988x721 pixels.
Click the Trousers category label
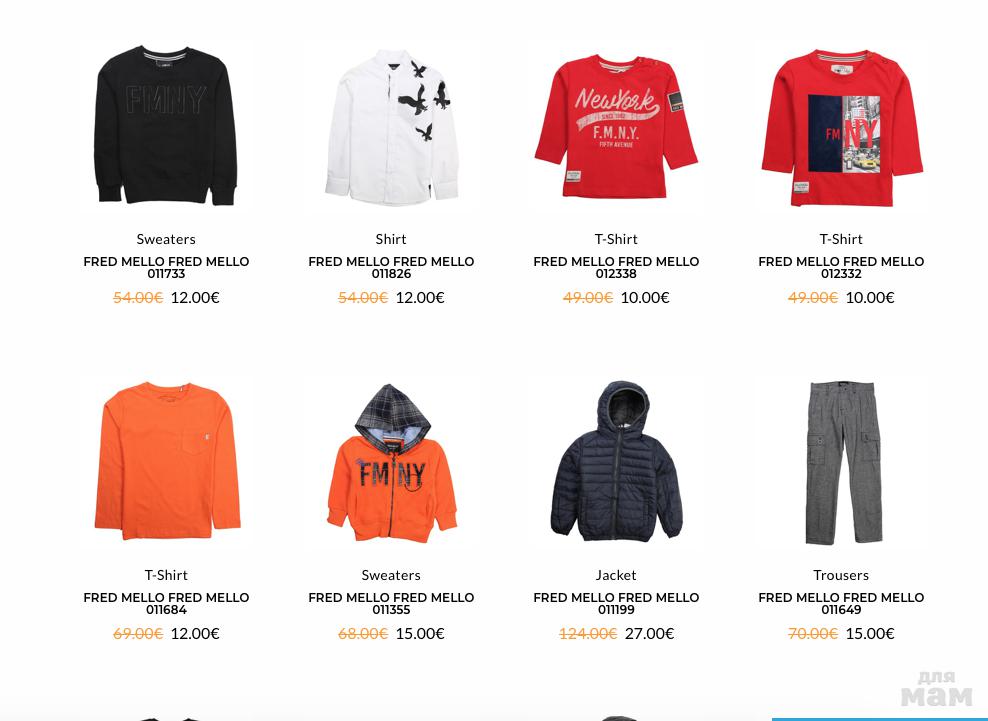click(841, 575)
